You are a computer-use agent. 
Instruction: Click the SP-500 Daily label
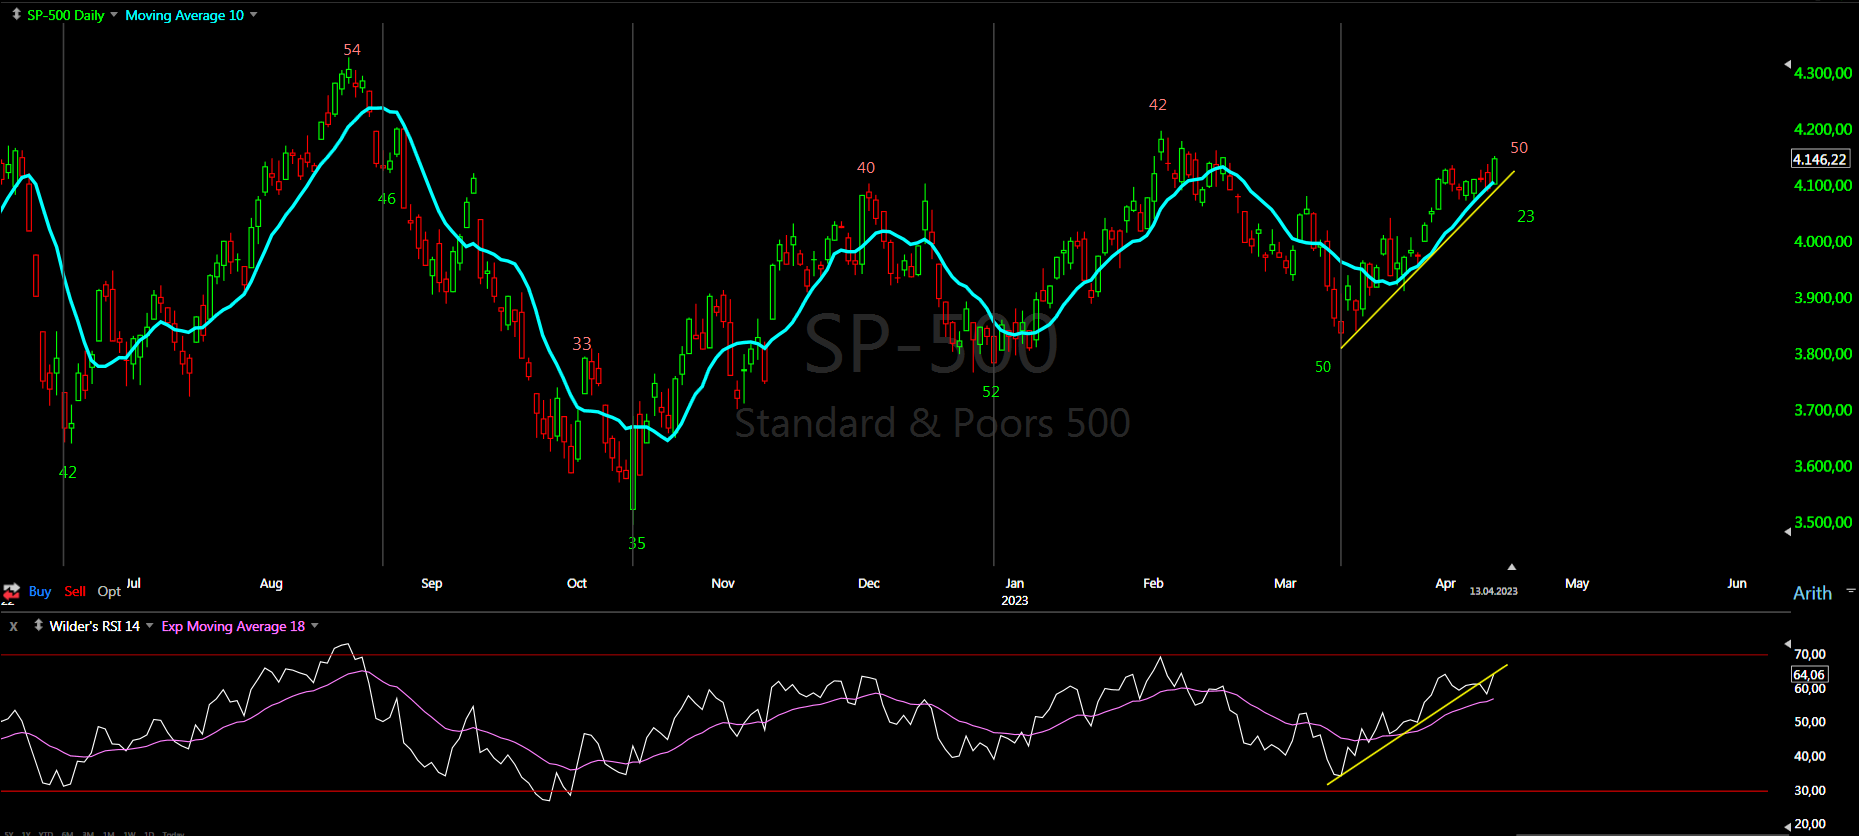tap(66, 15)
